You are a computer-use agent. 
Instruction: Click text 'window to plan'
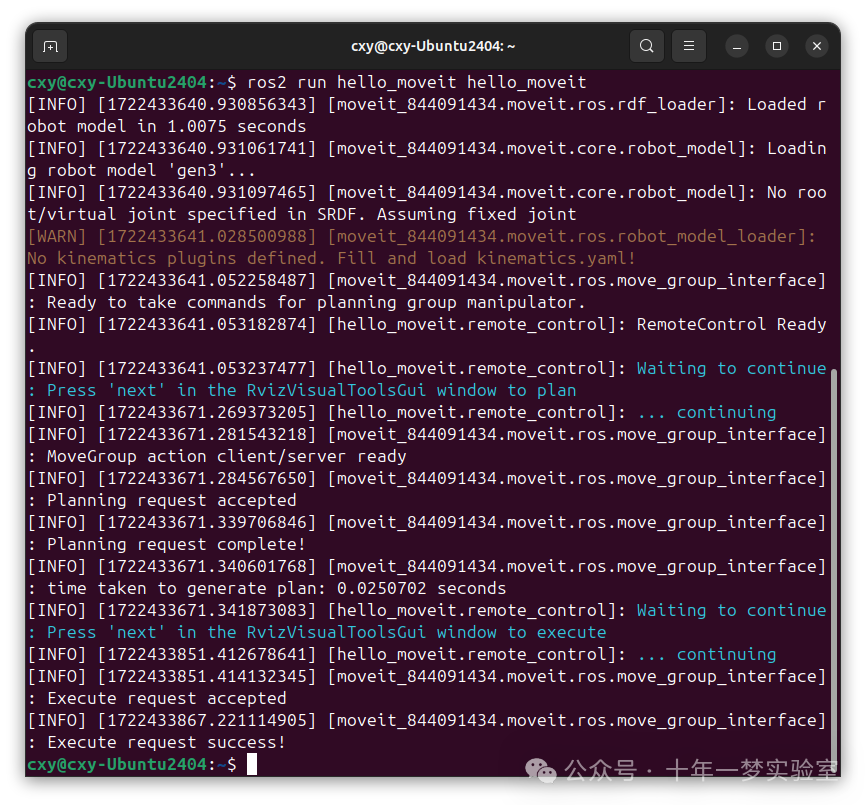click(x=506, y=391)
